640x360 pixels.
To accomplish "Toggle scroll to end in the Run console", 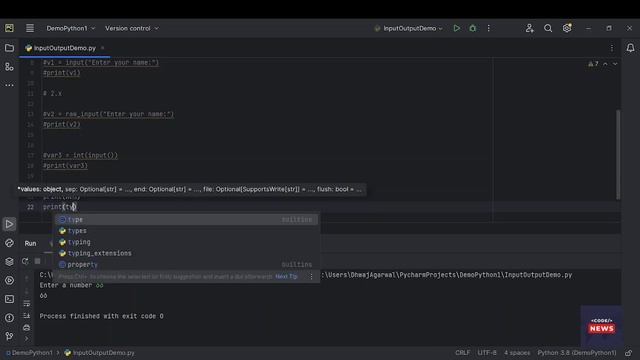I will pos(27,316).
